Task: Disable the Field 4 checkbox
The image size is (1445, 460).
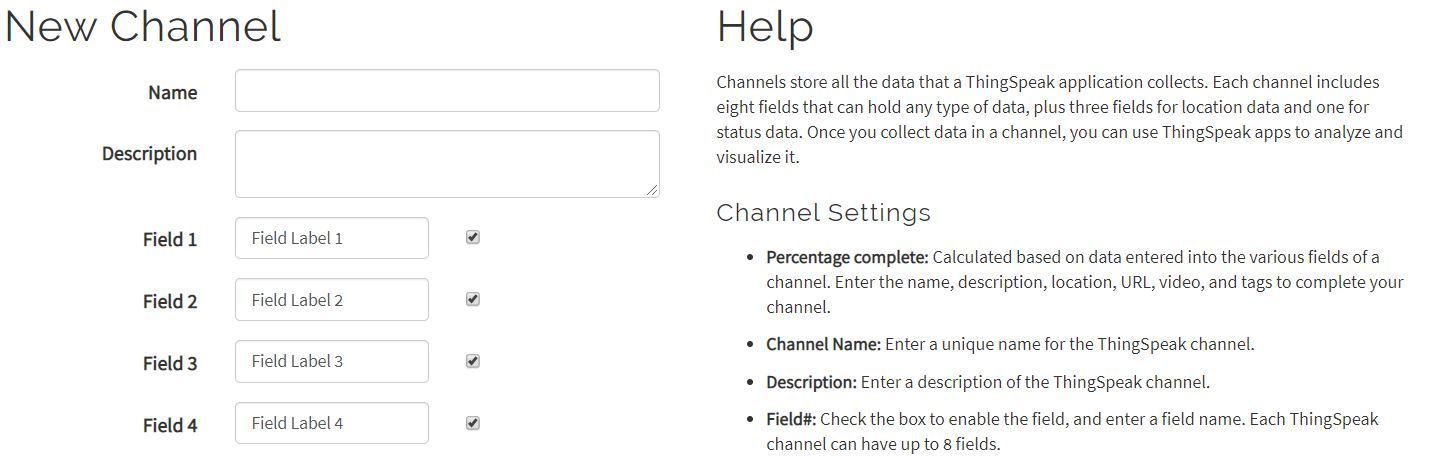Action: 473,423
